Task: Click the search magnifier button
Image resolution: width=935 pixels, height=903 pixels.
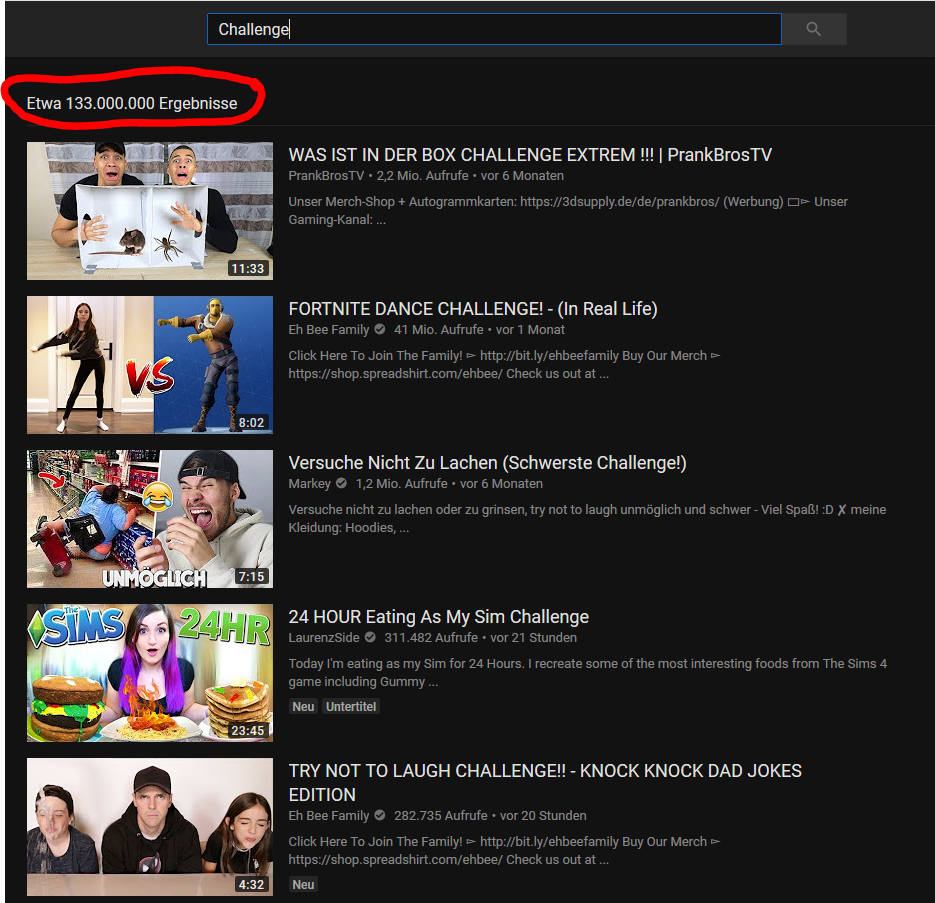Action: [813, 29]
